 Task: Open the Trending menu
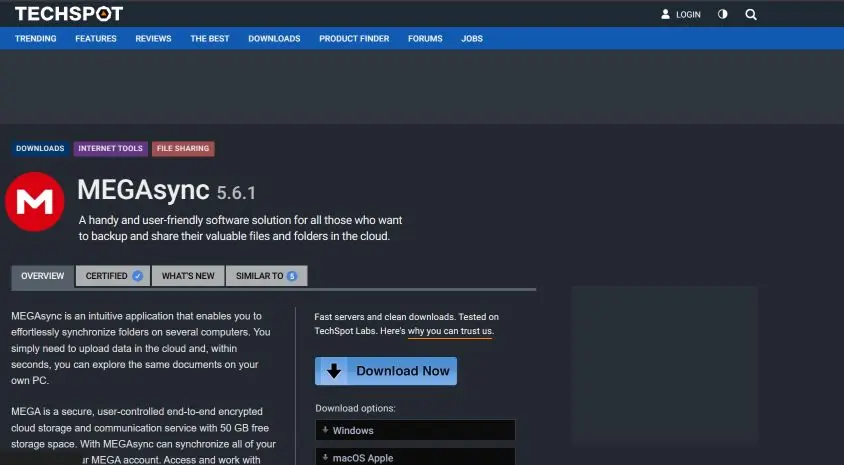[x=36, y=39]
